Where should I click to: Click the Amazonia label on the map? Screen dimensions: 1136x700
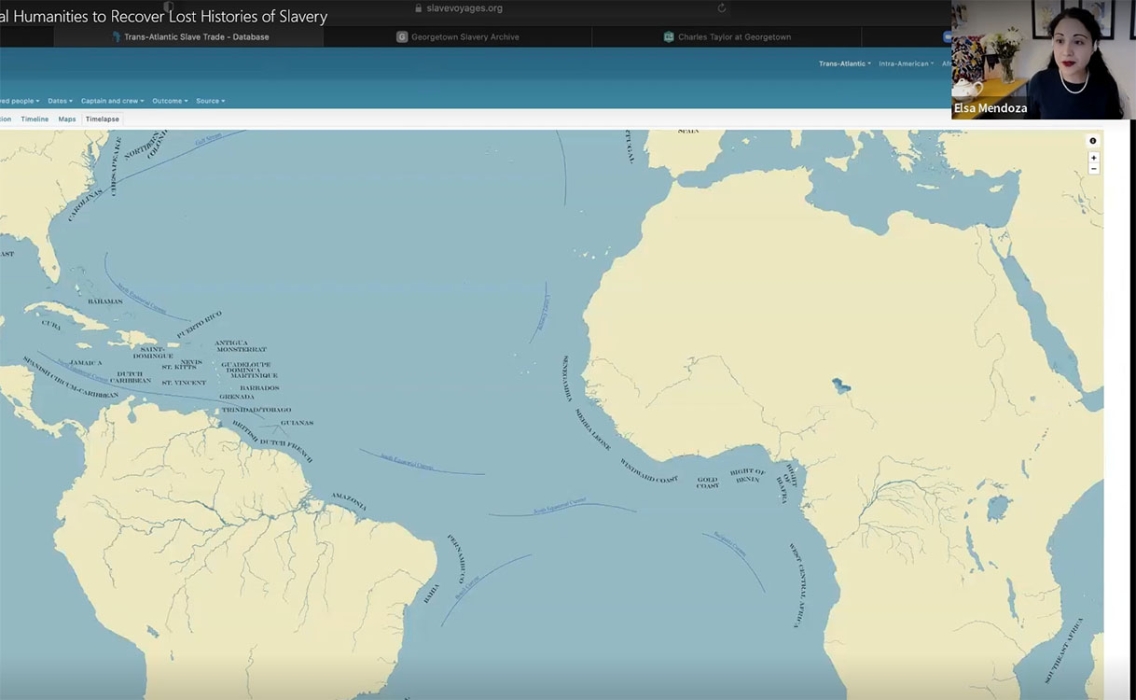349,501
